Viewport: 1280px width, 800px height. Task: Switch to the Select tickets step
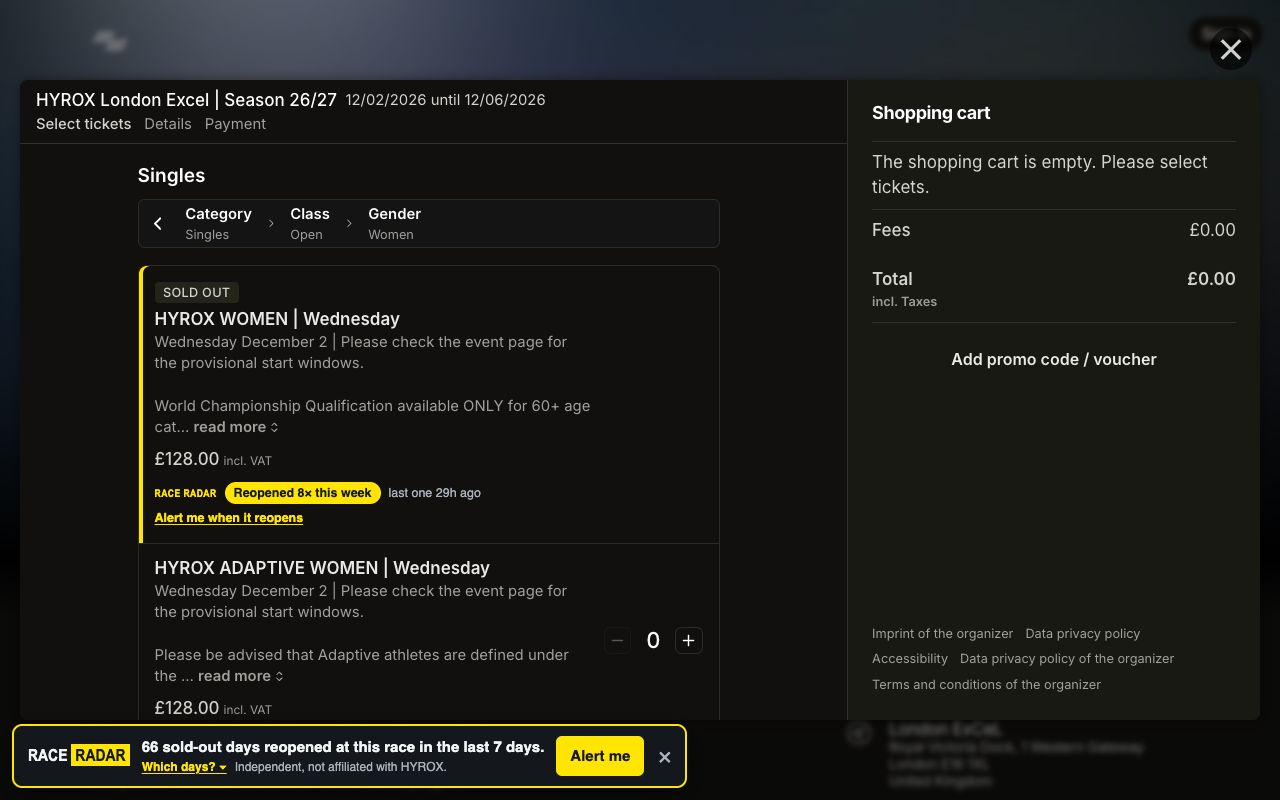click(x=84, y=124)
